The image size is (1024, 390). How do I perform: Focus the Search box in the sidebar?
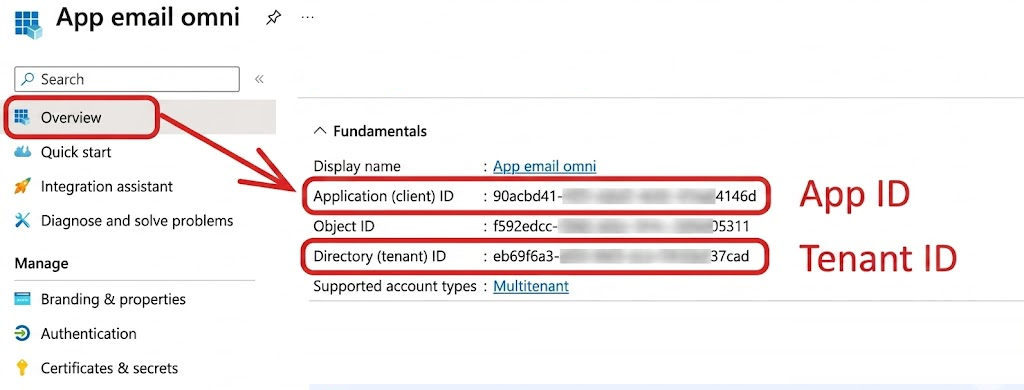127,79
